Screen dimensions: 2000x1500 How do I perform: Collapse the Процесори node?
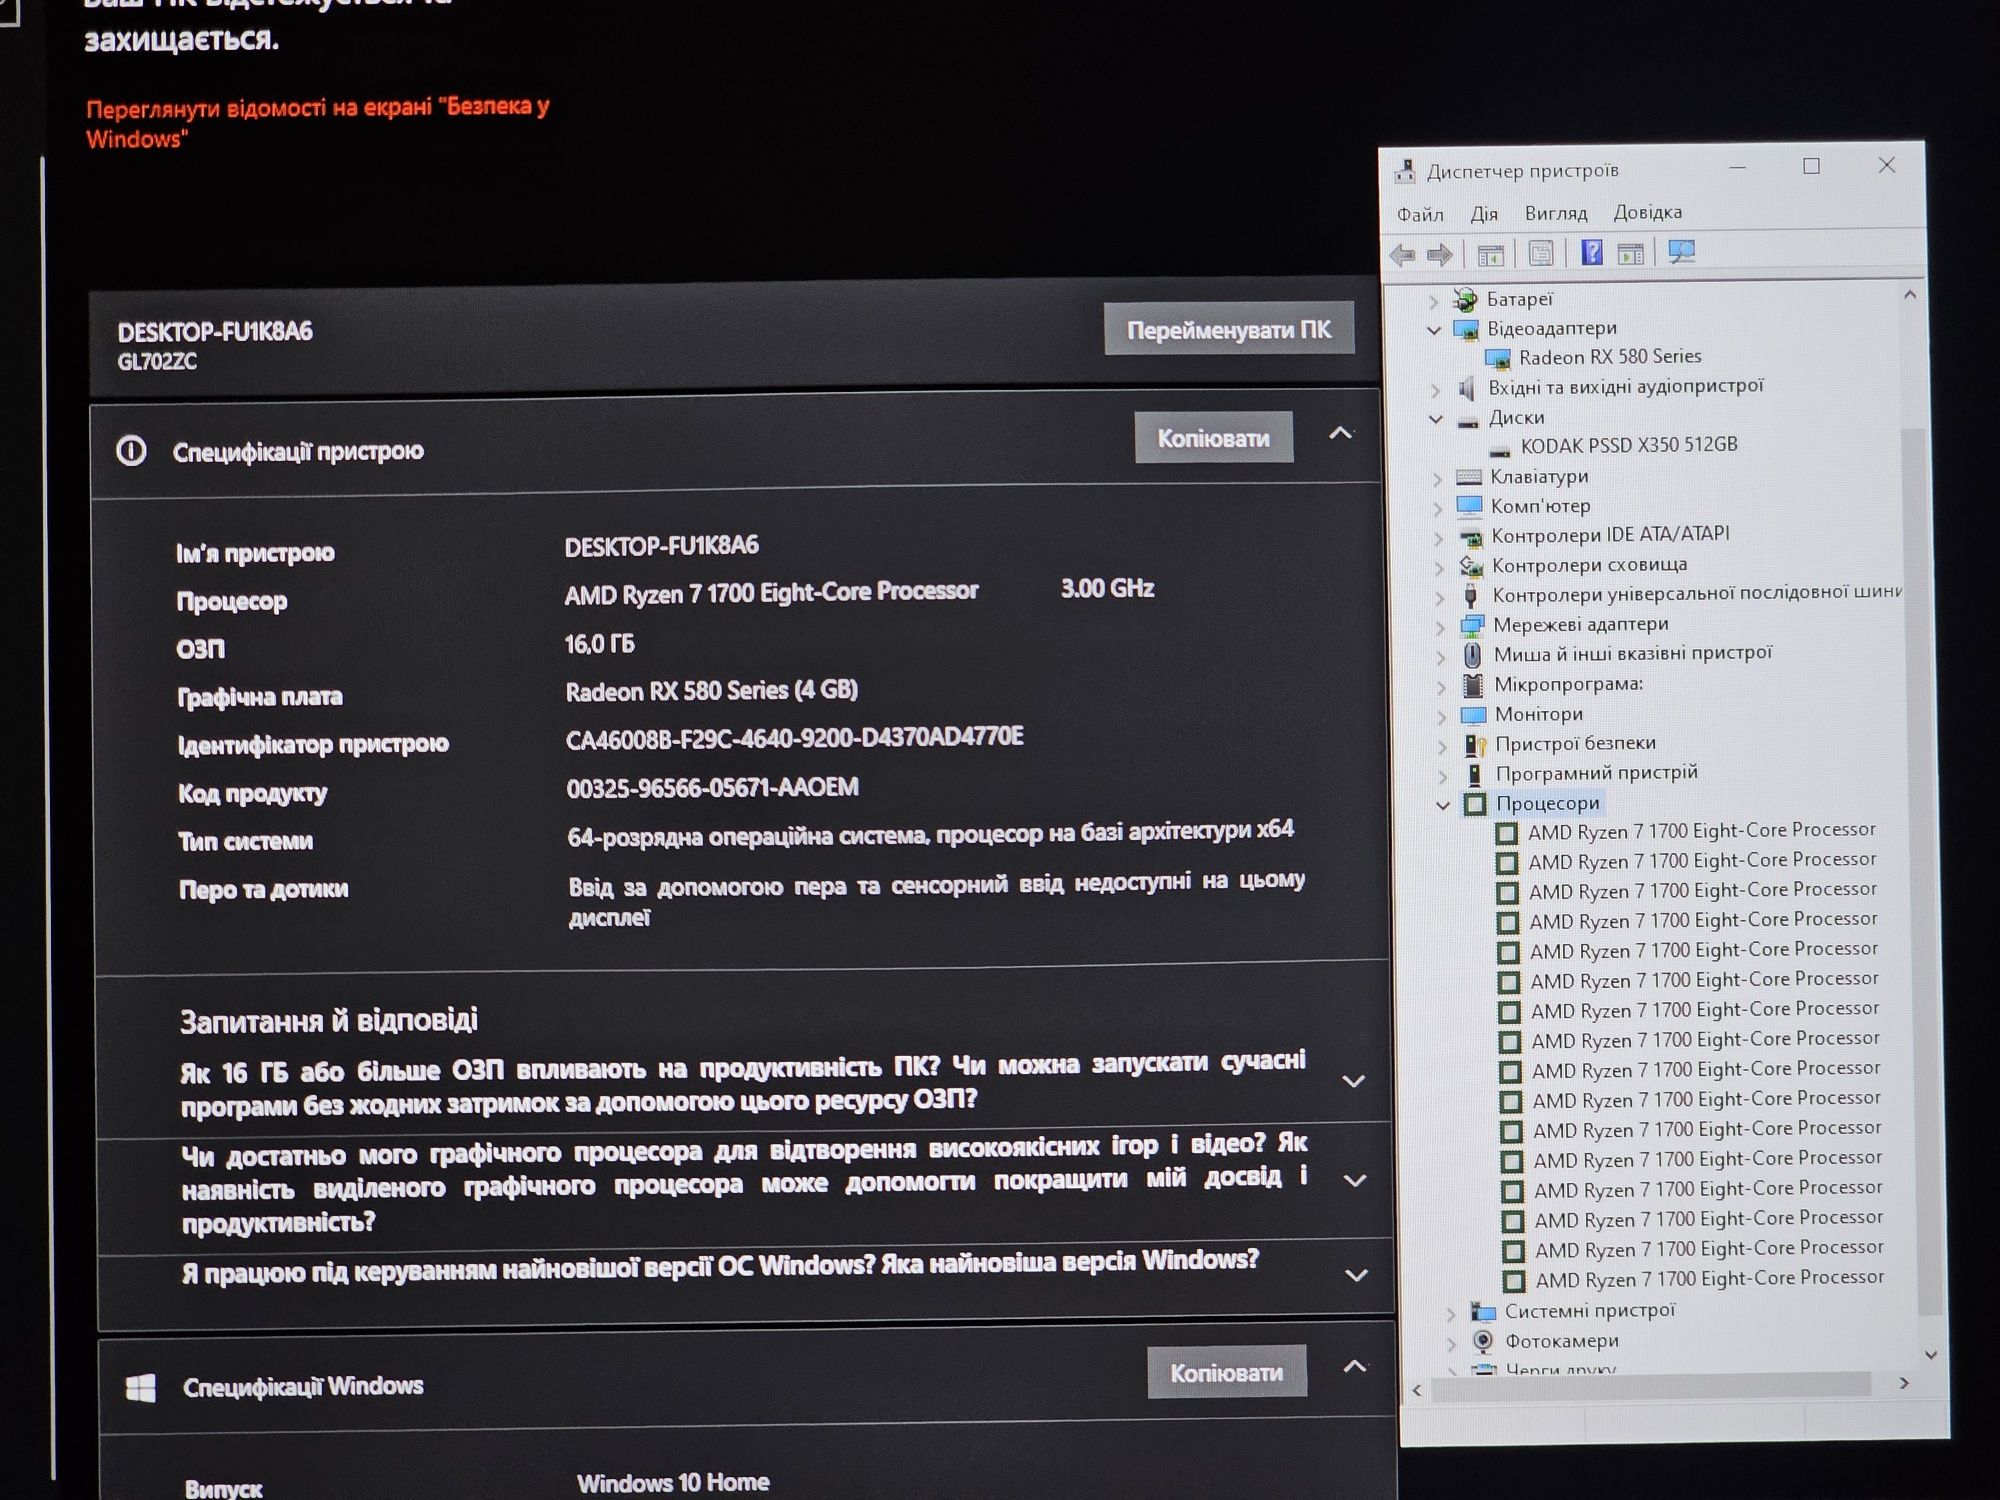click(x=1443, y=805)
